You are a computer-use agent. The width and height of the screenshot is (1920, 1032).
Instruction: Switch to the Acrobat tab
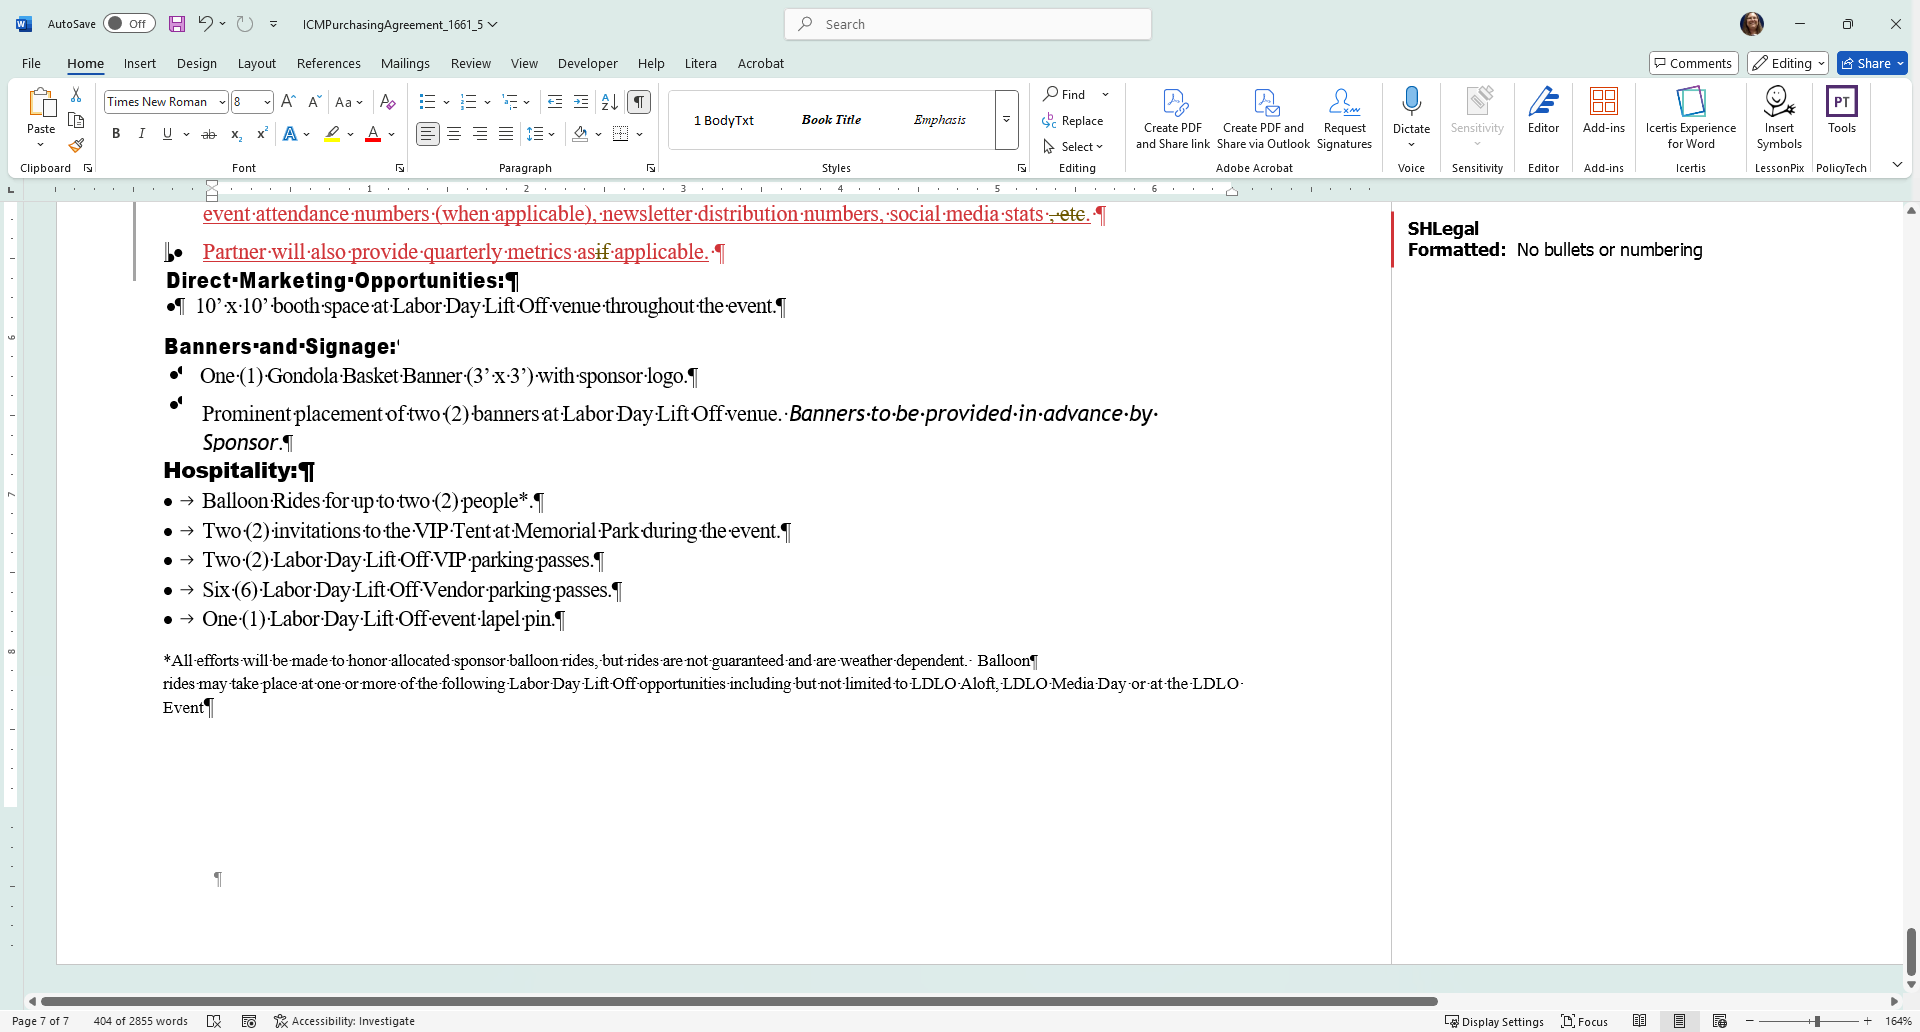tap(761, 63)
